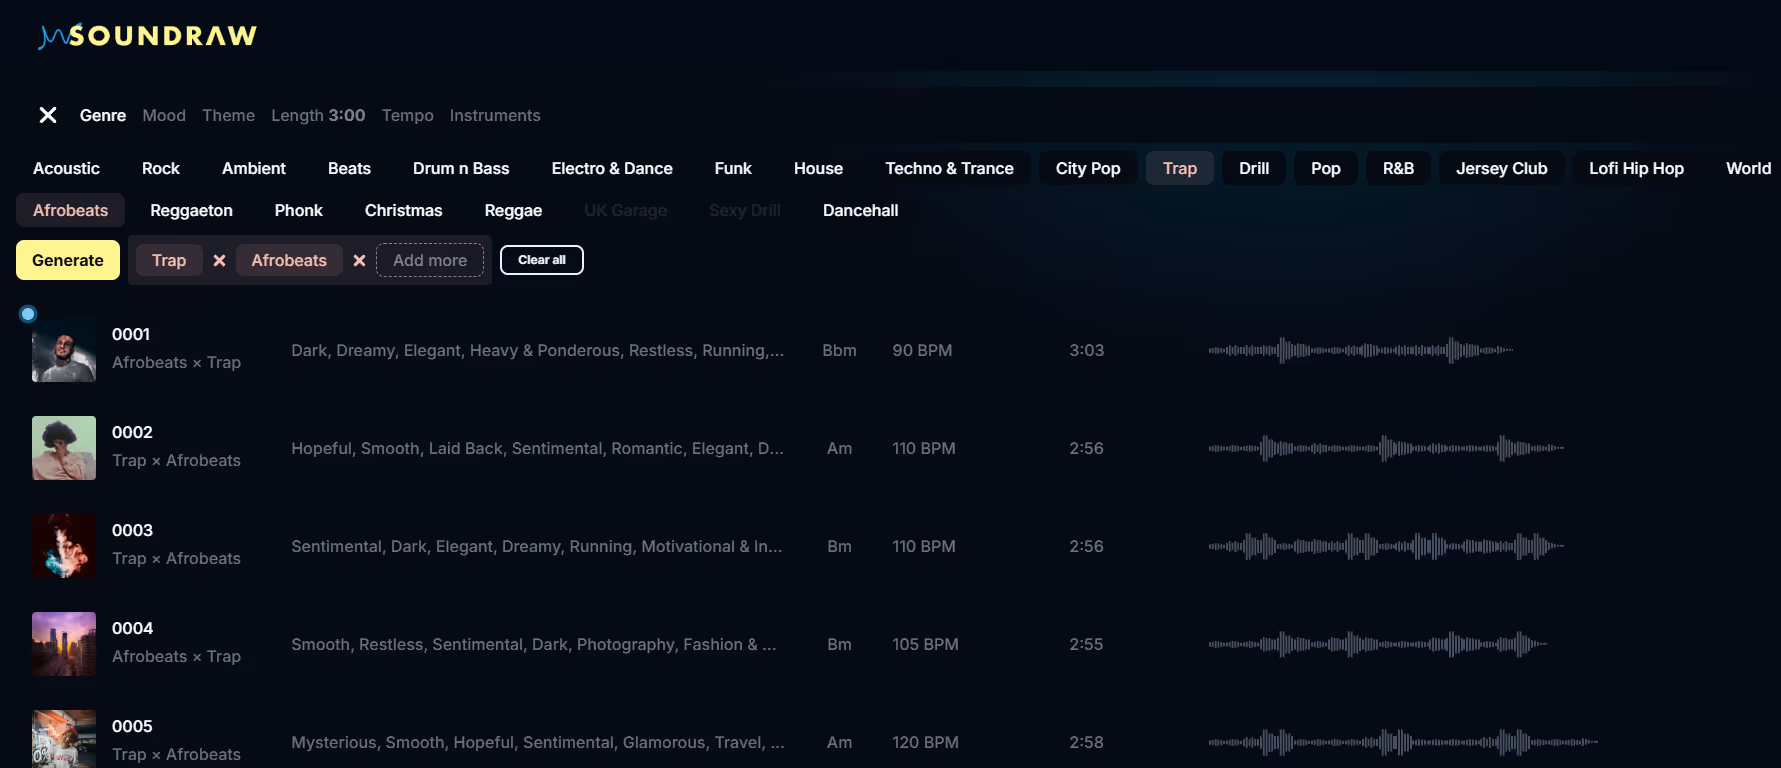Click the Trap filter tag
The width and height of the screenshot is (1781, 768).
(169, 260)
